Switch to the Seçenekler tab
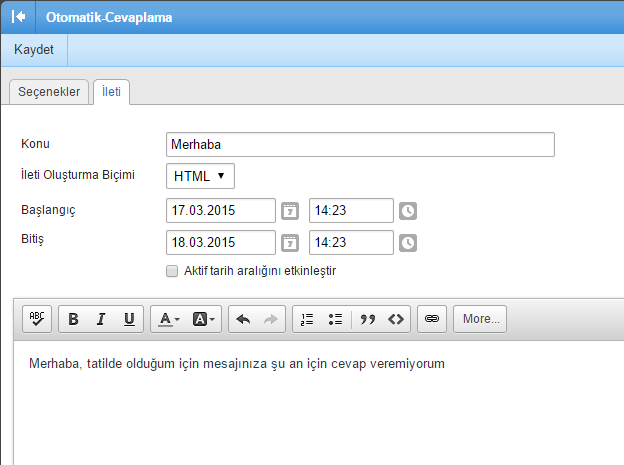This screenshot has height=465, width=624. coord(49,92)
